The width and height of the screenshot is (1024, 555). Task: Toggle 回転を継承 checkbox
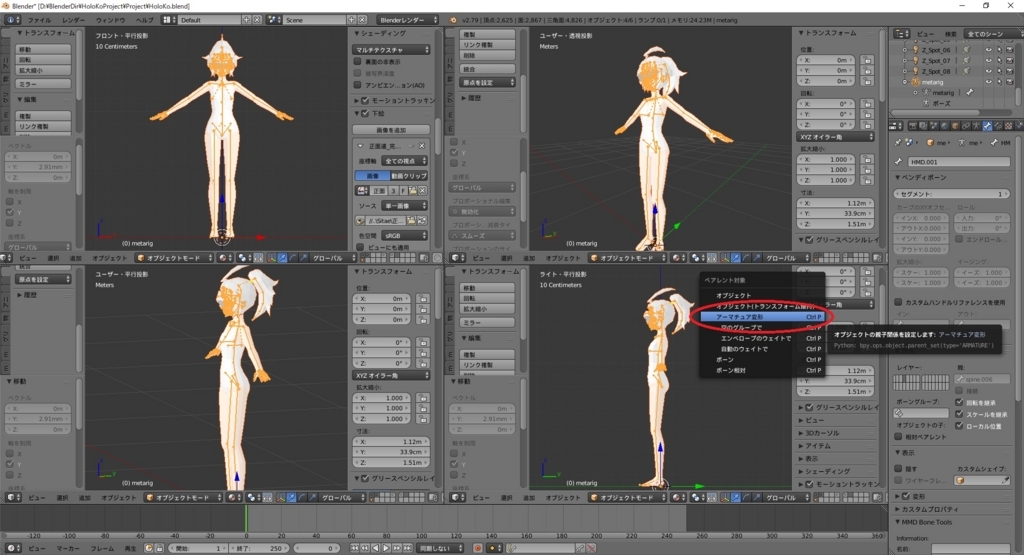959,402
